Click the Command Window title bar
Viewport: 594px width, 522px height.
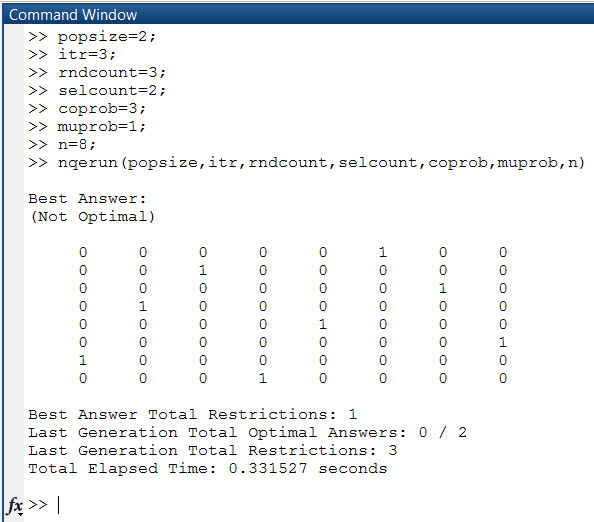coord(299,15)
